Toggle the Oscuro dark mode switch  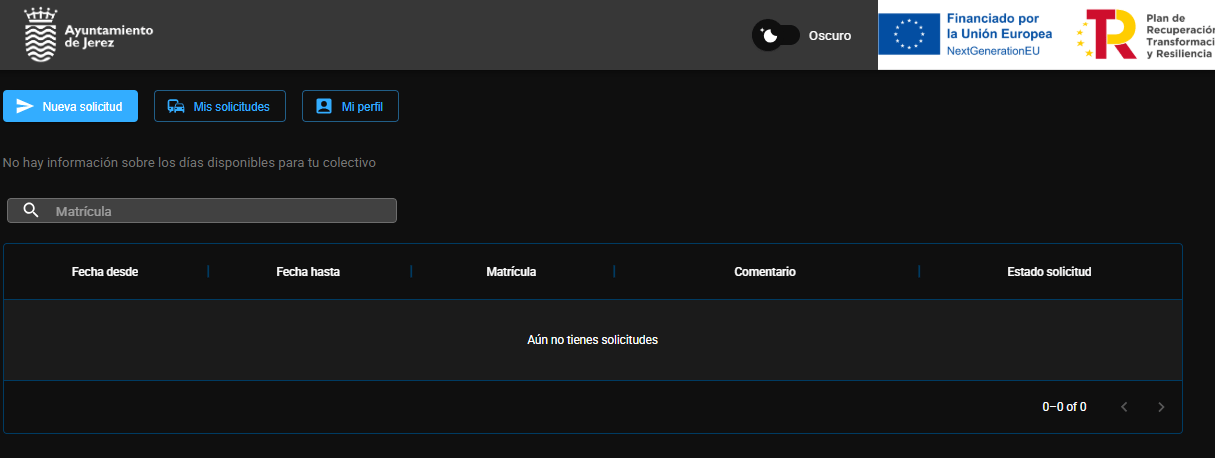776,35
